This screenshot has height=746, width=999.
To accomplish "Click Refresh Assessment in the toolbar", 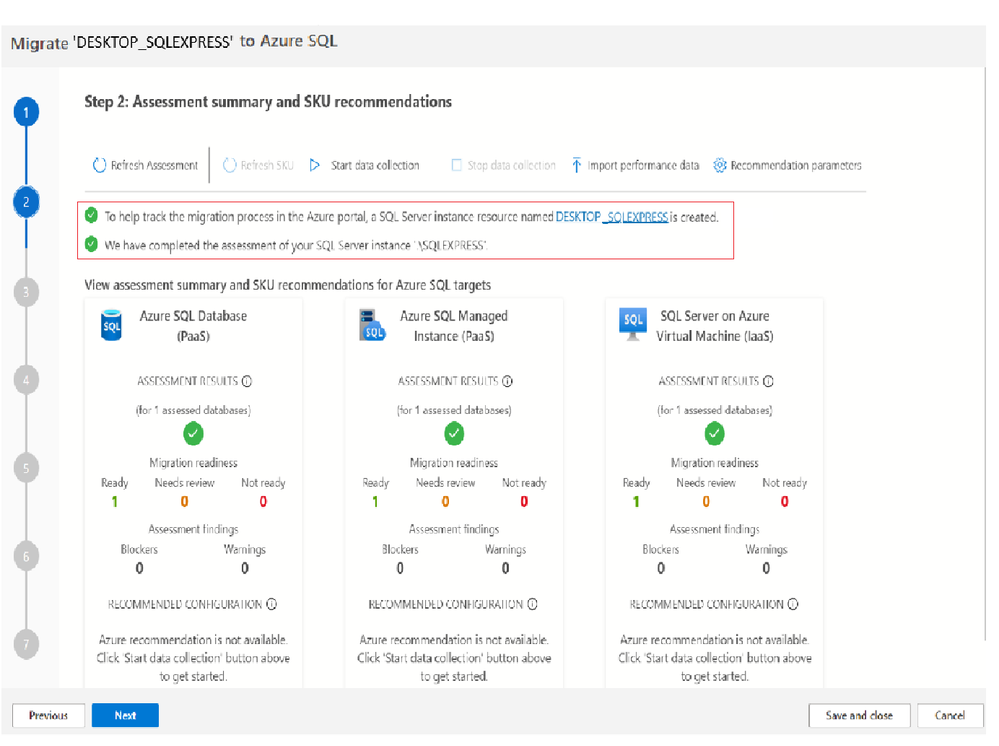I will point(145,166).
